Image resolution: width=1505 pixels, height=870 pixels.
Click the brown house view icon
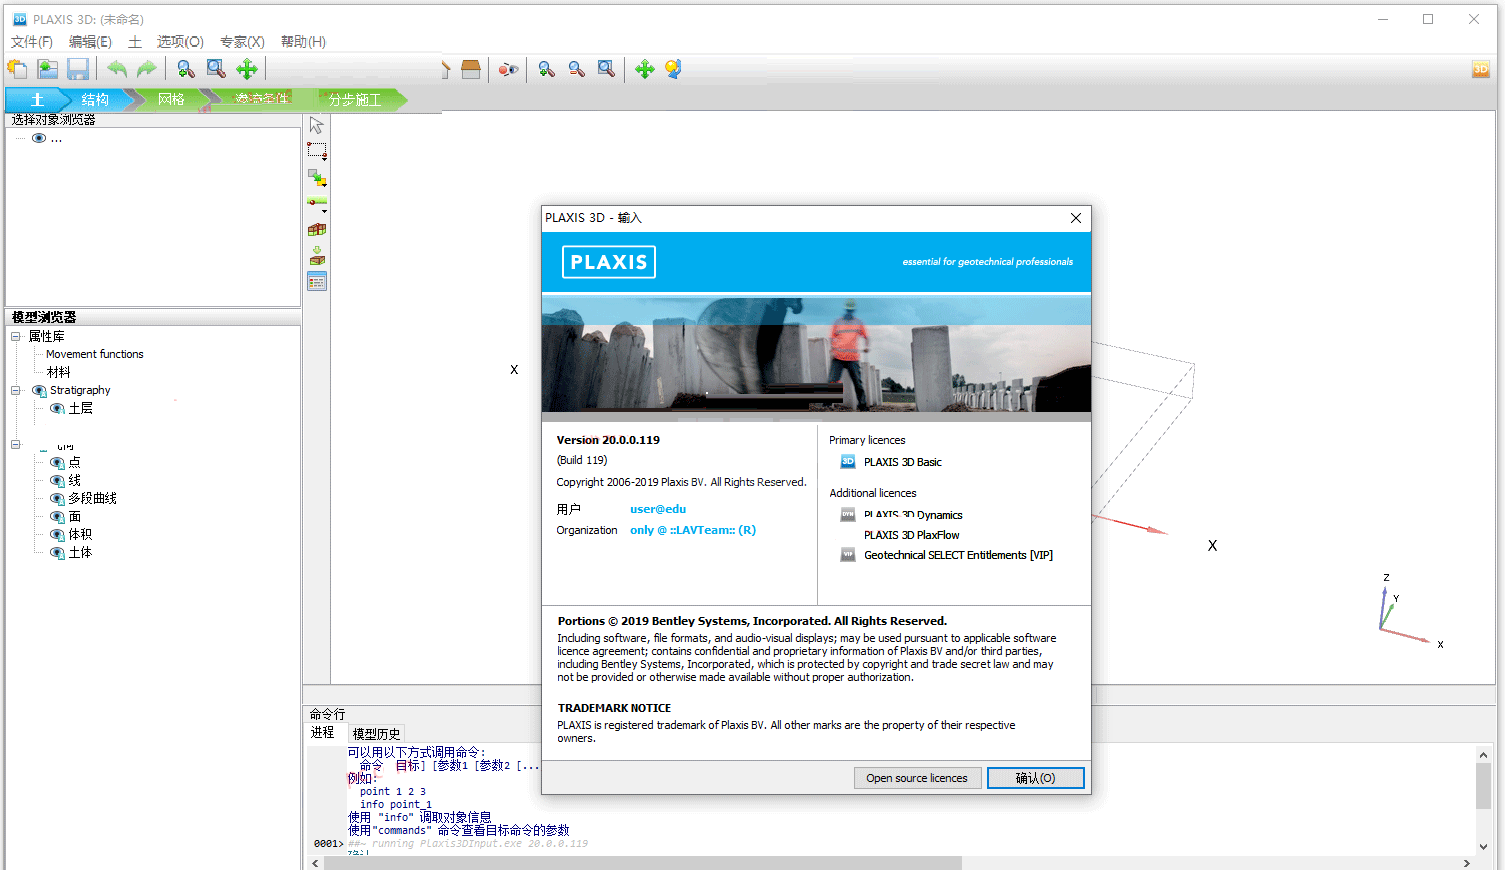(x=470, y=69)
